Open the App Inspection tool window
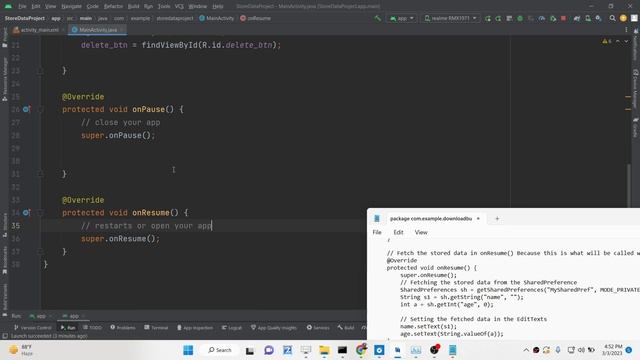The image size is (640, 360). [195, 328]
